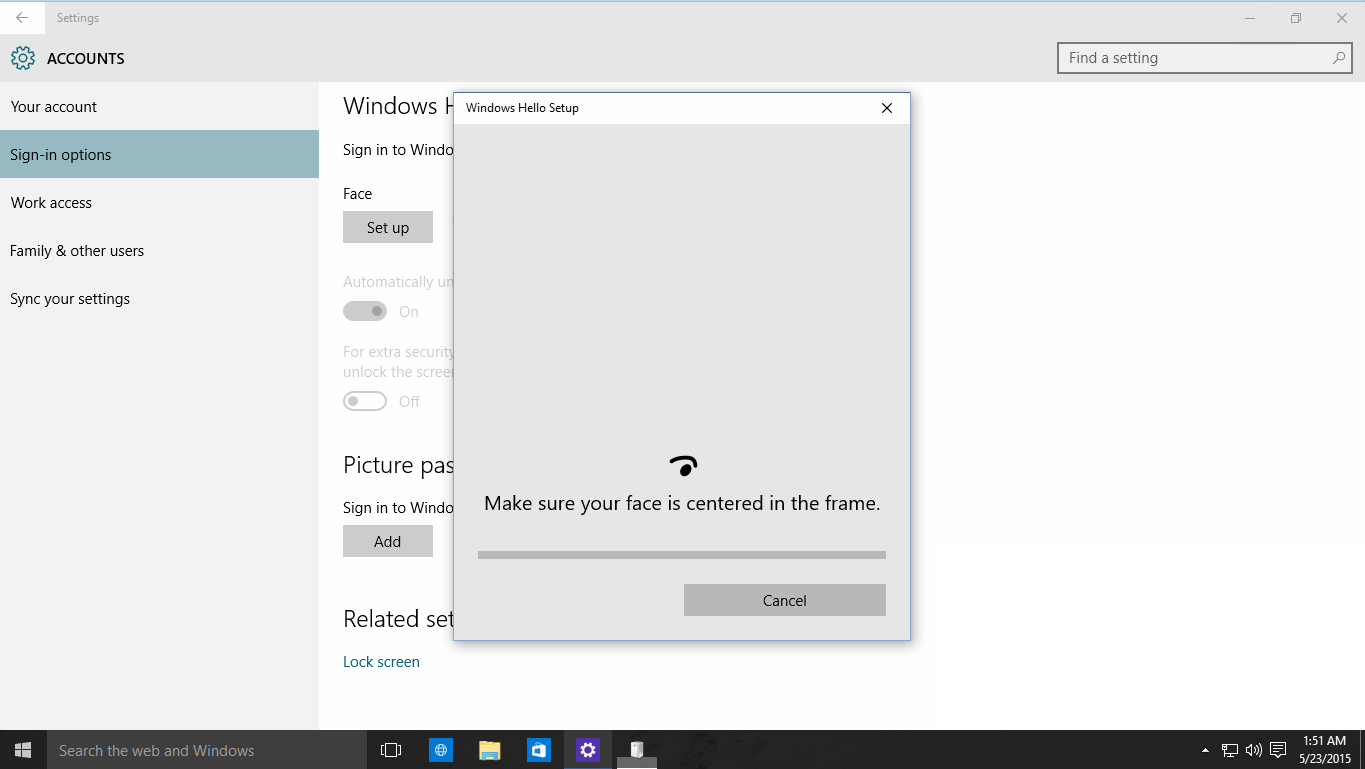The image size is (1365, 769).
Task: Open the Action Center notifications icon
Action: (1278, 750)
